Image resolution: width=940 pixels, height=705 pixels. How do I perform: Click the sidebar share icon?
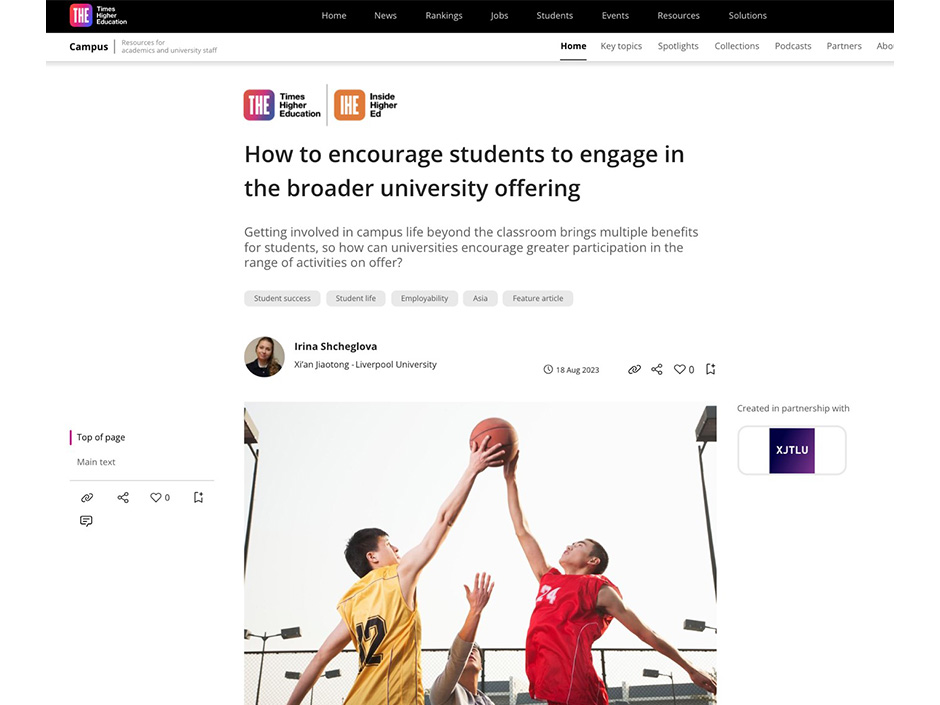pyautogui.click(x=123, y=498)
